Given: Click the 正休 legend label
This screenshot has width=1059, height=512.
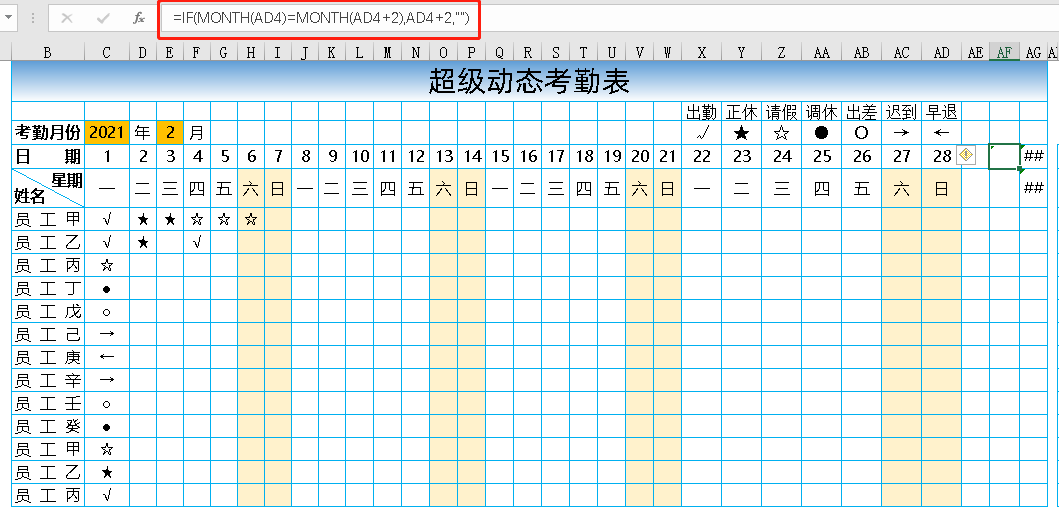Looking at the screenshot, I should (x=742, y=111).
